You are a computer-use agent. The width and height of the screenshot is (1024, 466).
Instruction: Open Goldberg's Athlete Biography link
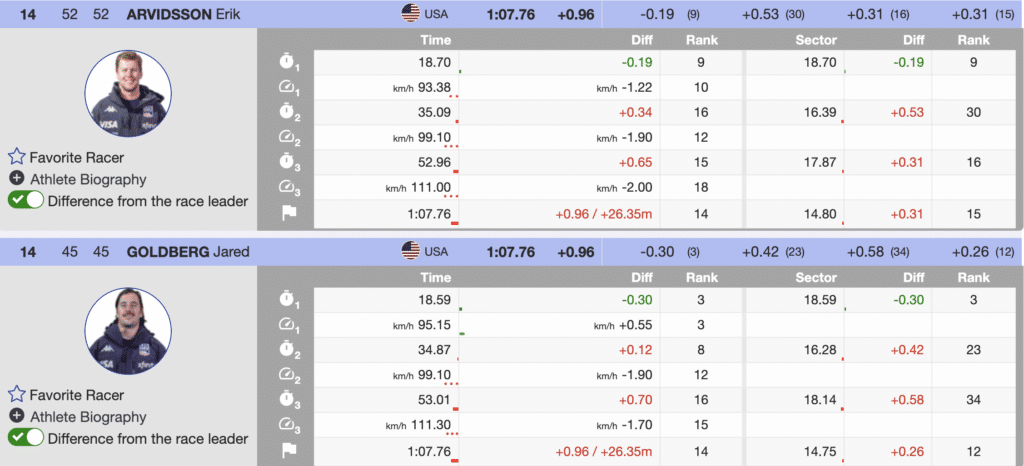[88, 417]
